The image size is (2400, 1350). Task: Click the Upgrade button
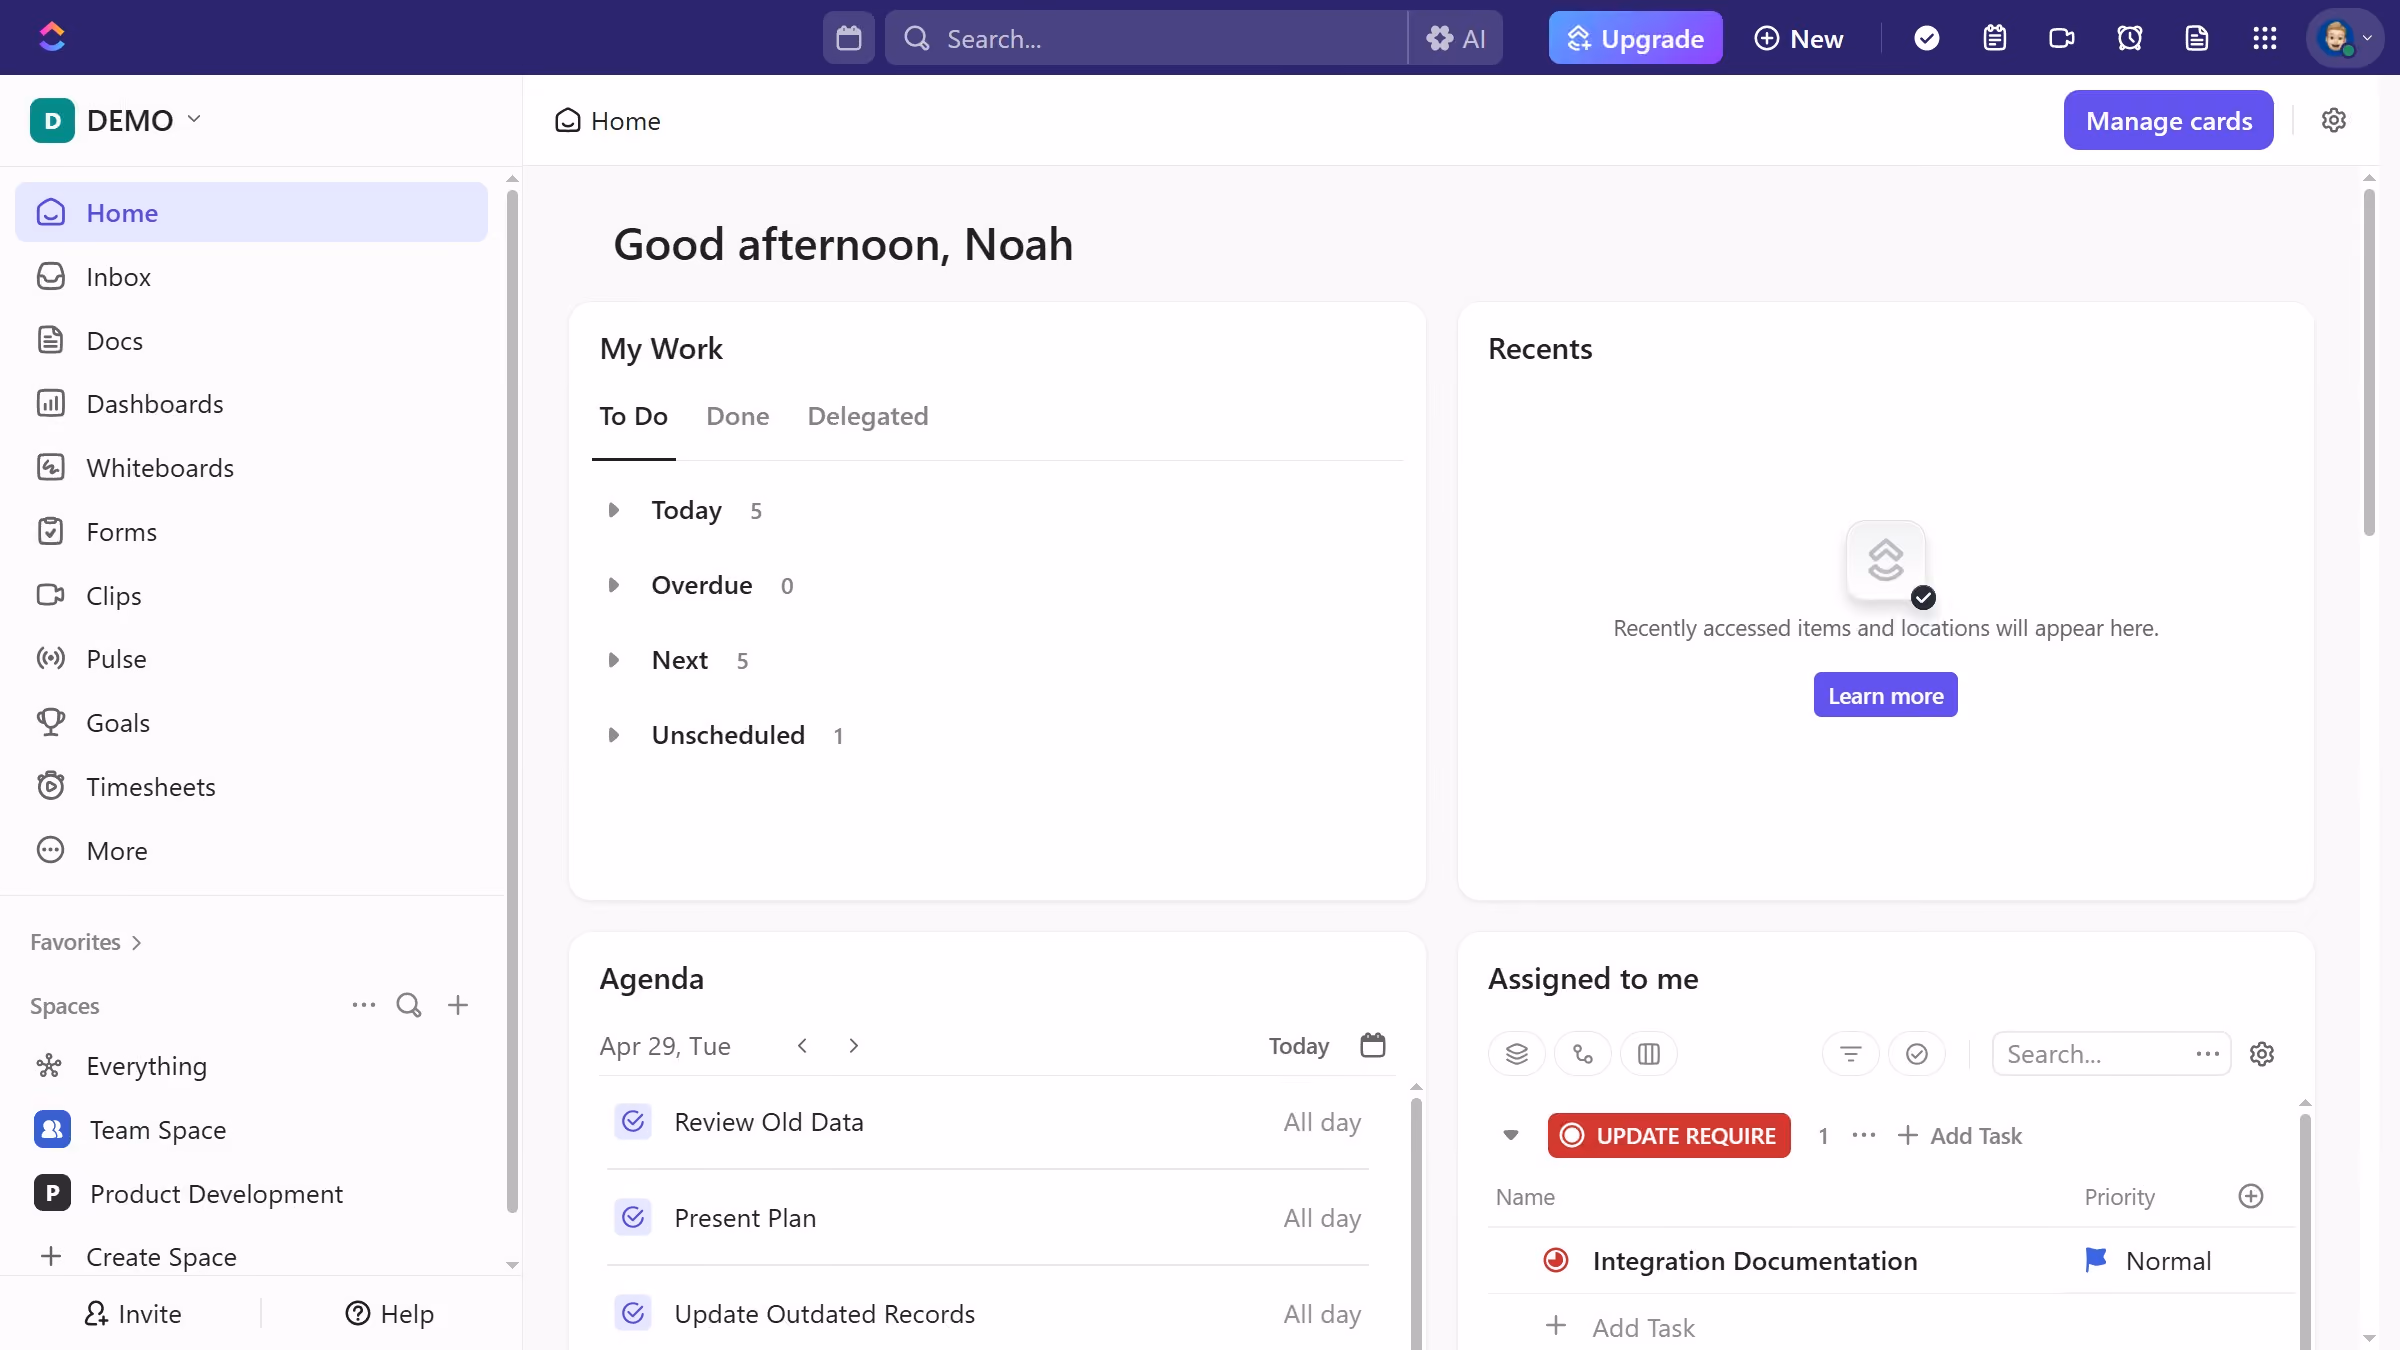point(1635,38)
